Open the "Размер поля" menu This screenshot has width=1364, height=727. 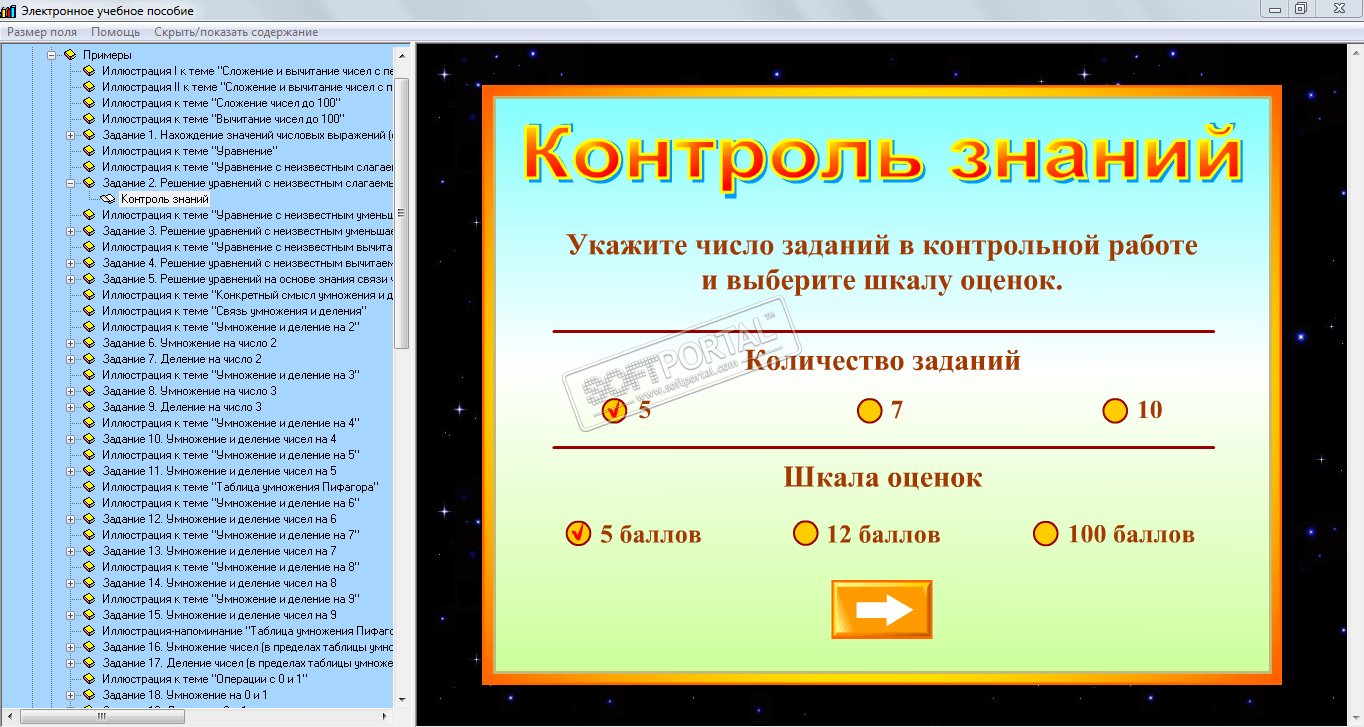point(42,32)
